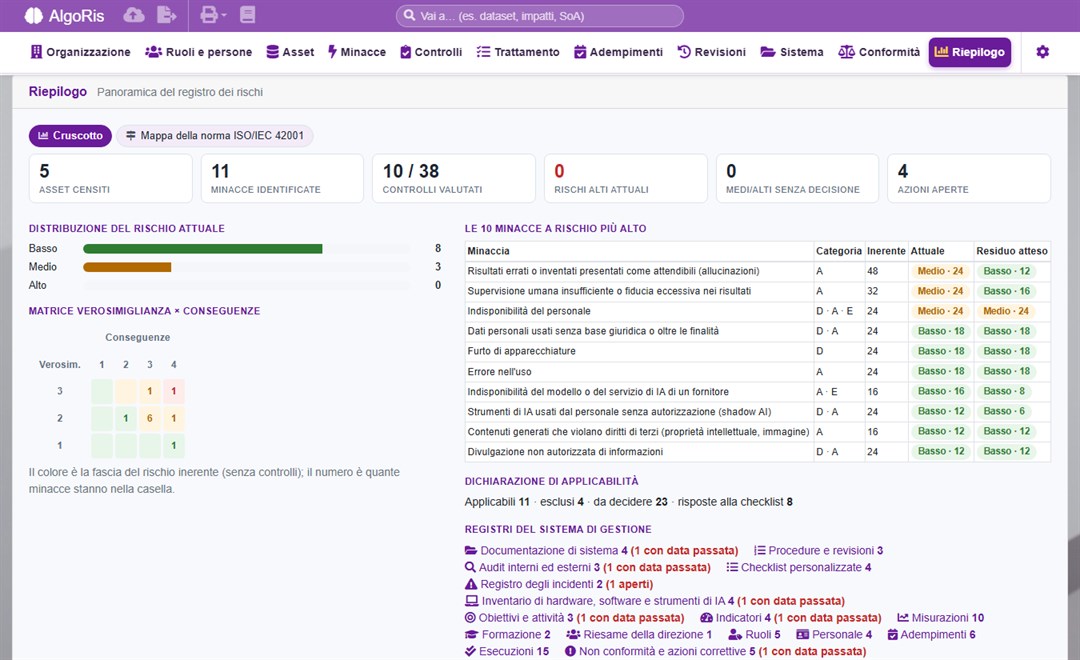The height and width of the screenshot is (660, 1080).
Task: Click the Asset censiti card
Action: pyautogui.click(x=110, y=178)
